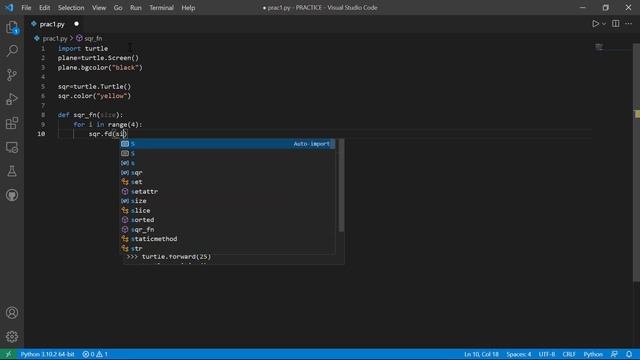Image resolution: width=640 pixels, height=360 pixels.
Task: Show errors and warnings count in status bar
Action: click(x=95, y=354)
